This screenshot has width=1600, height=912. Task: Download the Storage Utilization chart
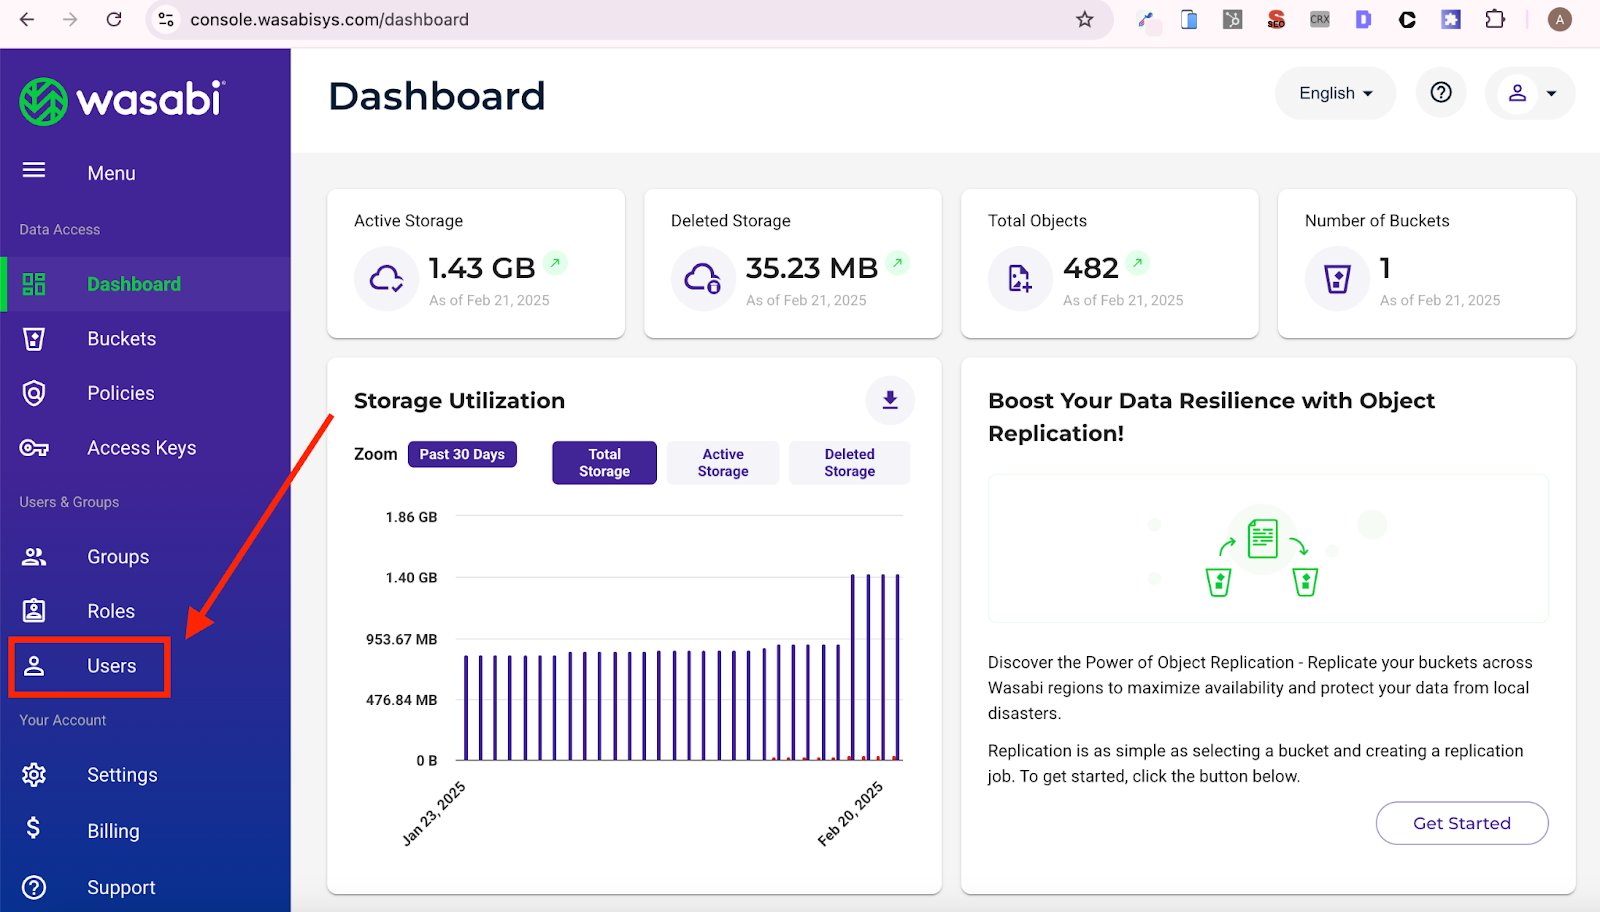click(890, 400)
